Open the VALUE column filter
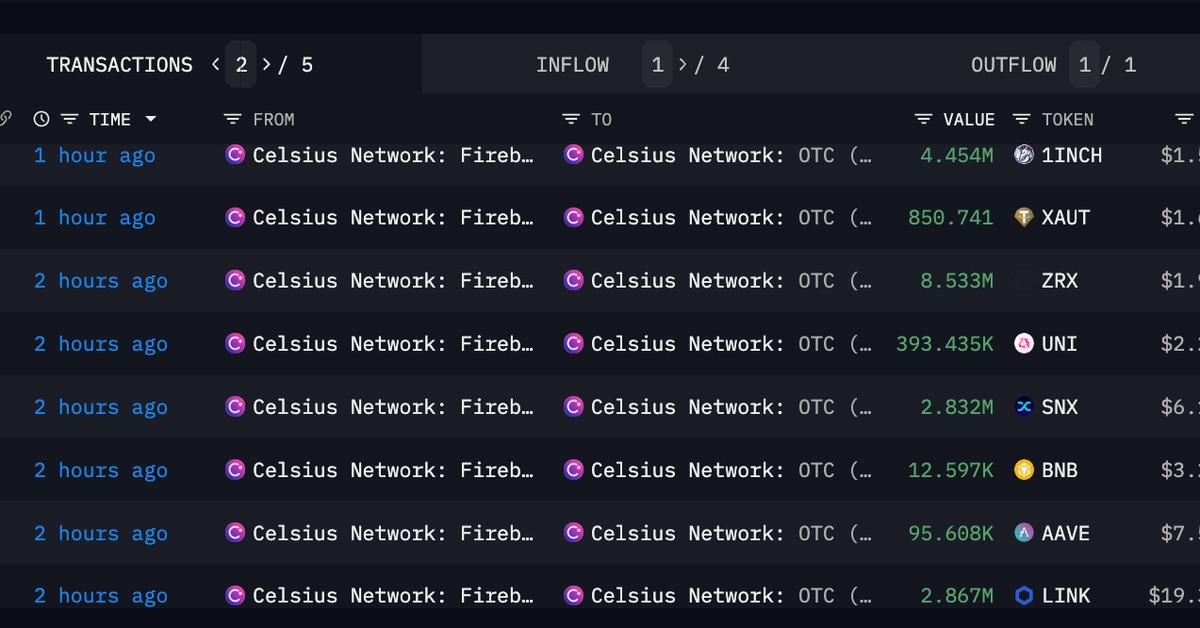The image size is (1200, 628). [x=923, y=119]
